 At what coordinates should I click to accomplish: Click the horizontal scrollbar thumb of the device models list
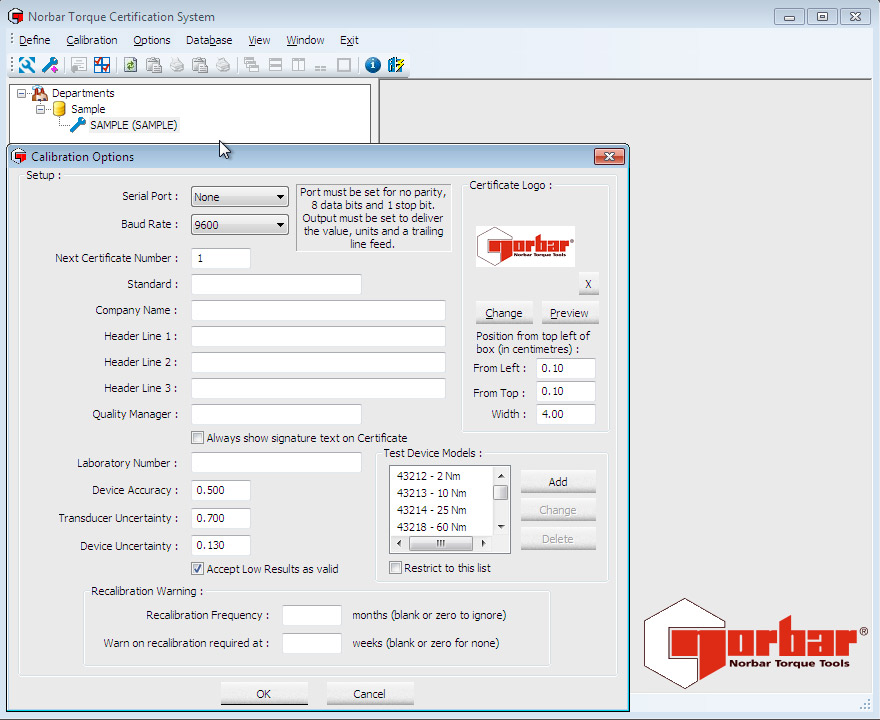(441, 543)
